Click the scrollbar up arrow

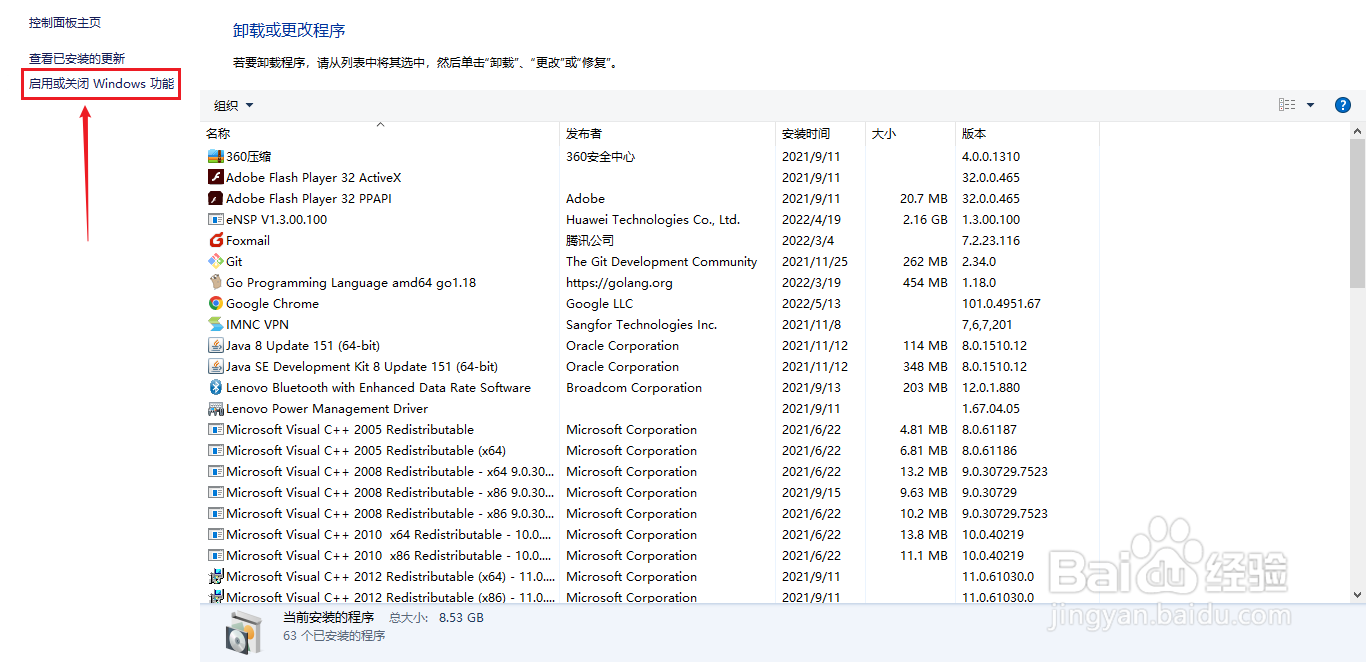point(1358,131)
